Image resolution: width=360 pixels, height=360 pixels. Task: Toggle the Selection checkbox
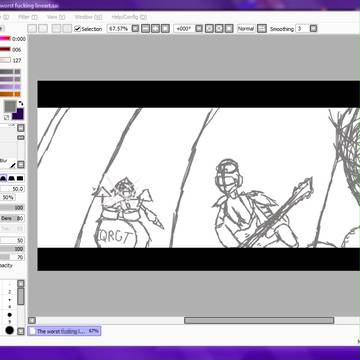tap(78, 29)
